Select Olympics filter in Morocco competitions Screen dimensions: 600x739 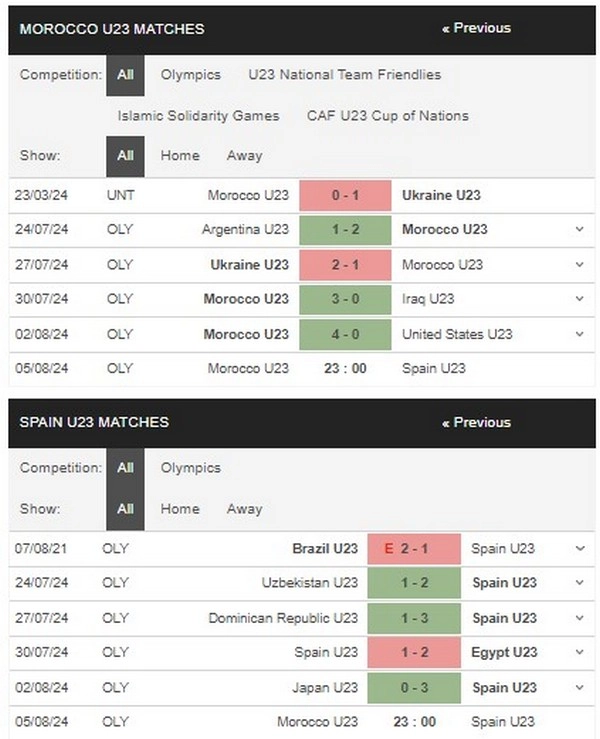(190, 75)
